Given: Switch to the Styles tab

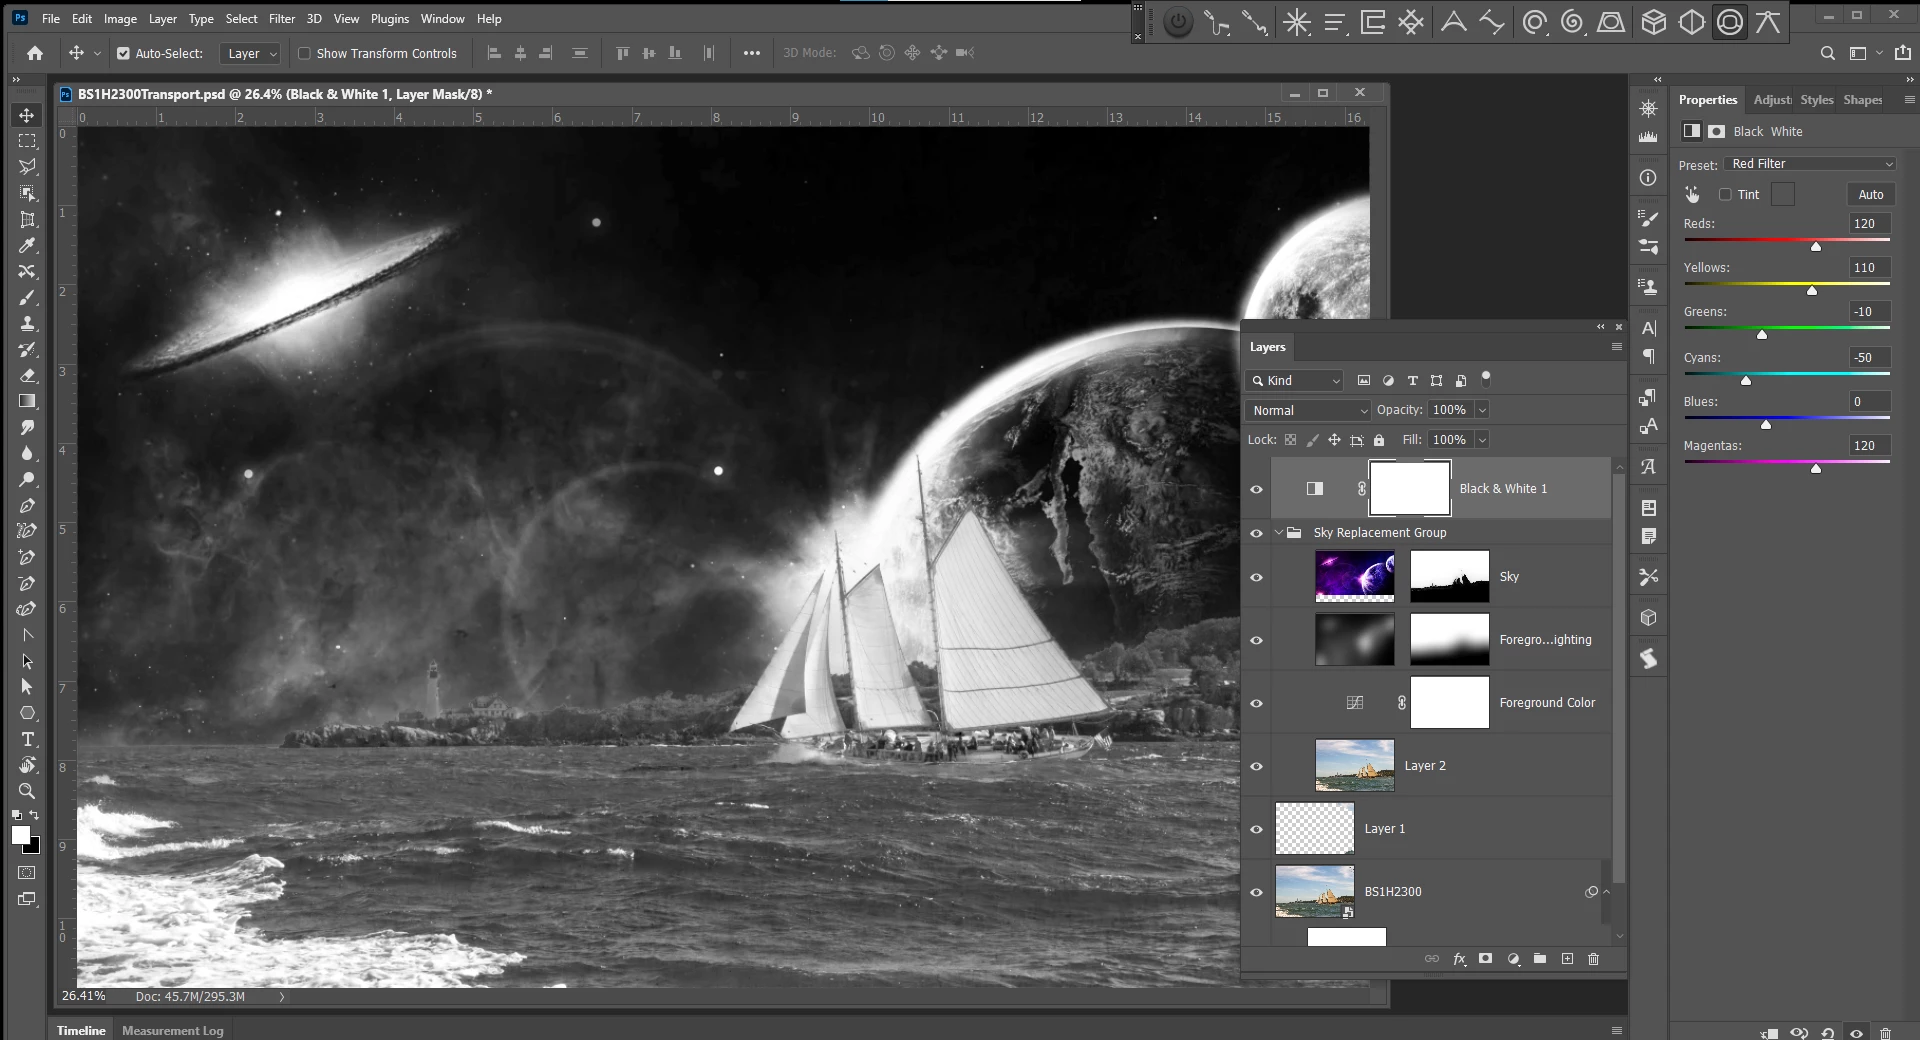Looking at the screenshot, I should (1817, 100).
